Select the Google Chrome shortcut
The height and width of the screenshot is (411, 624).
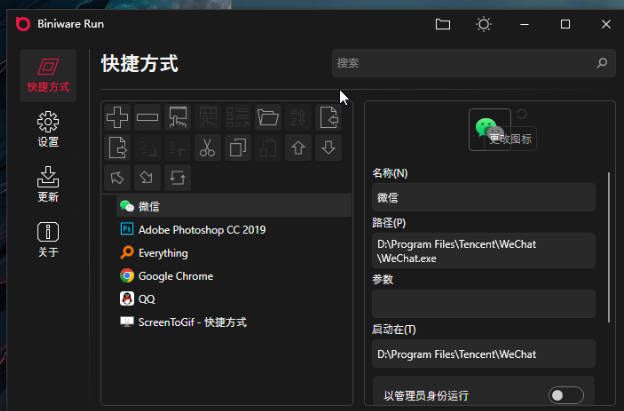[234, 276]
